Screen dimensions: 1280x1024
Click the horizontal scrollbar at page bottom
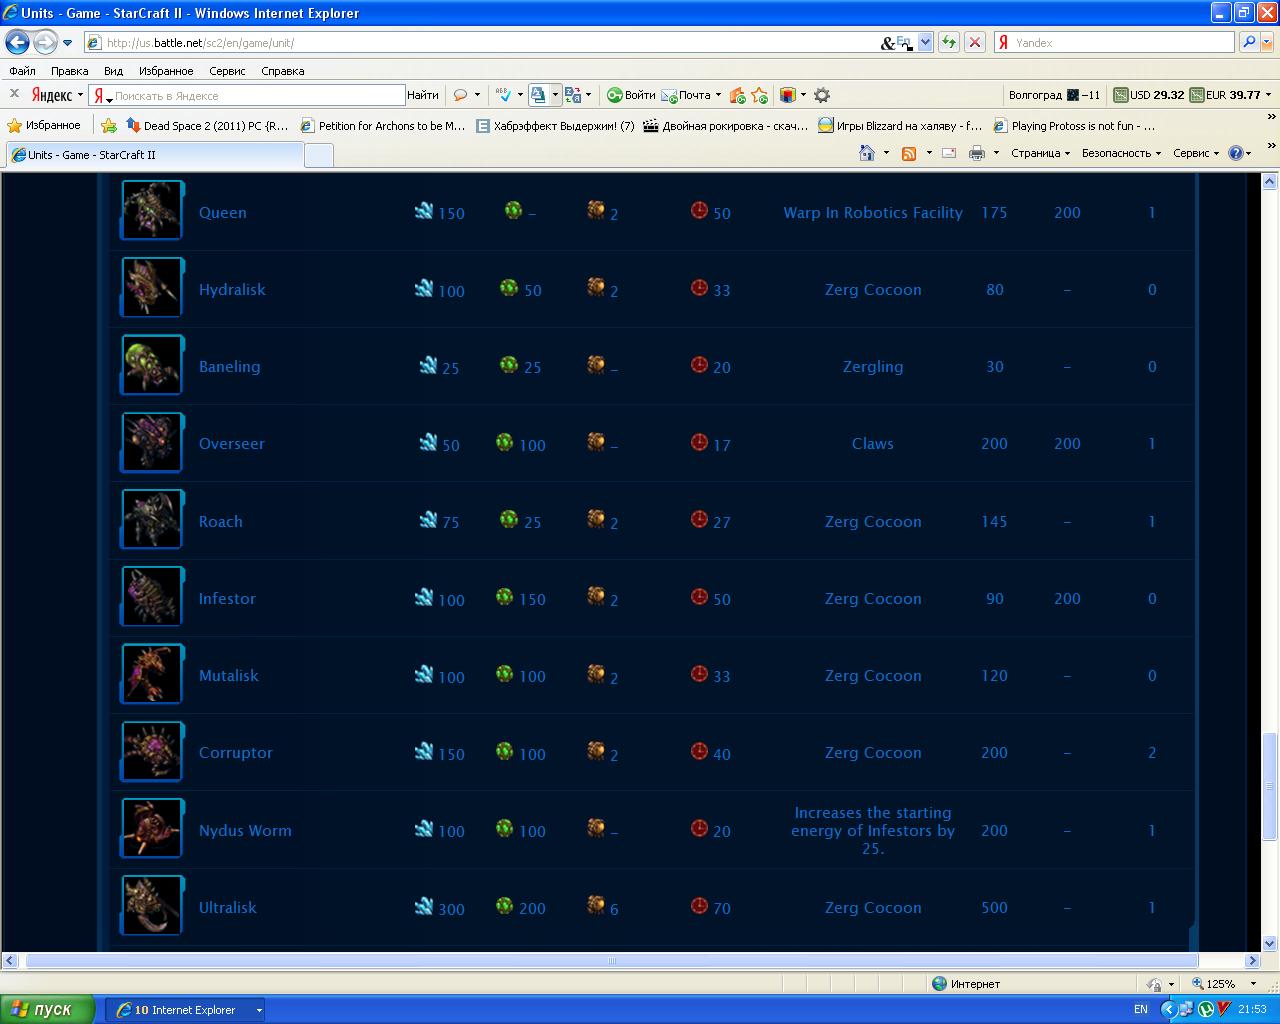click(611, 960)
